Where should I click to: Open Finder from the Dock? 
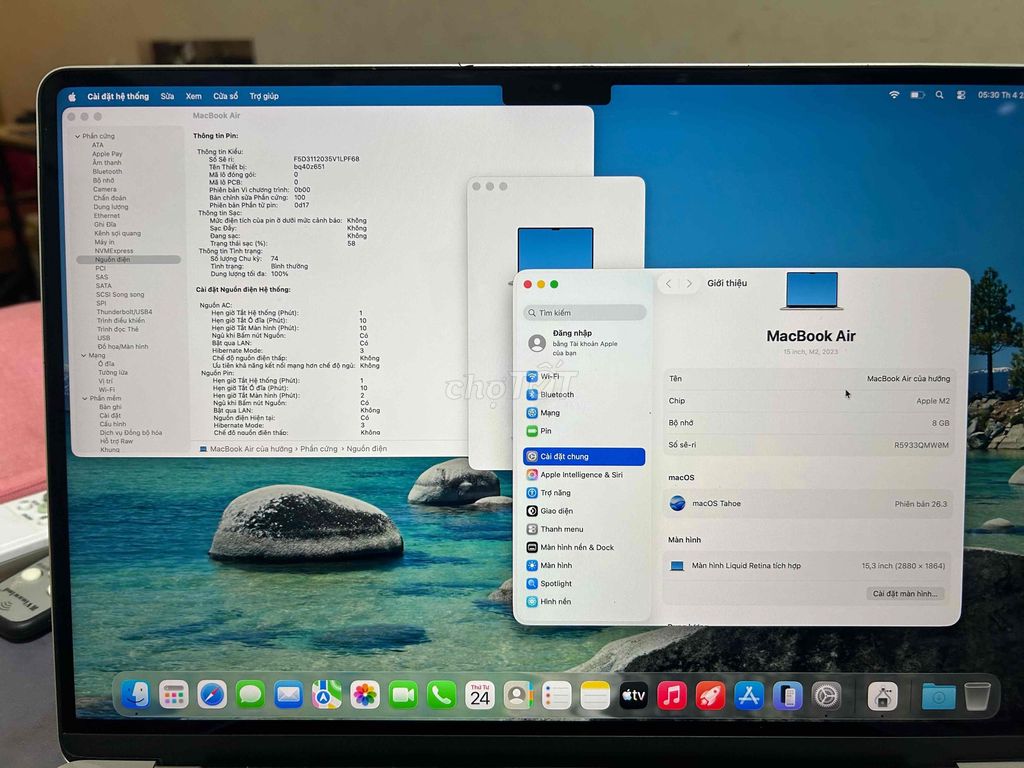(136, 696)
